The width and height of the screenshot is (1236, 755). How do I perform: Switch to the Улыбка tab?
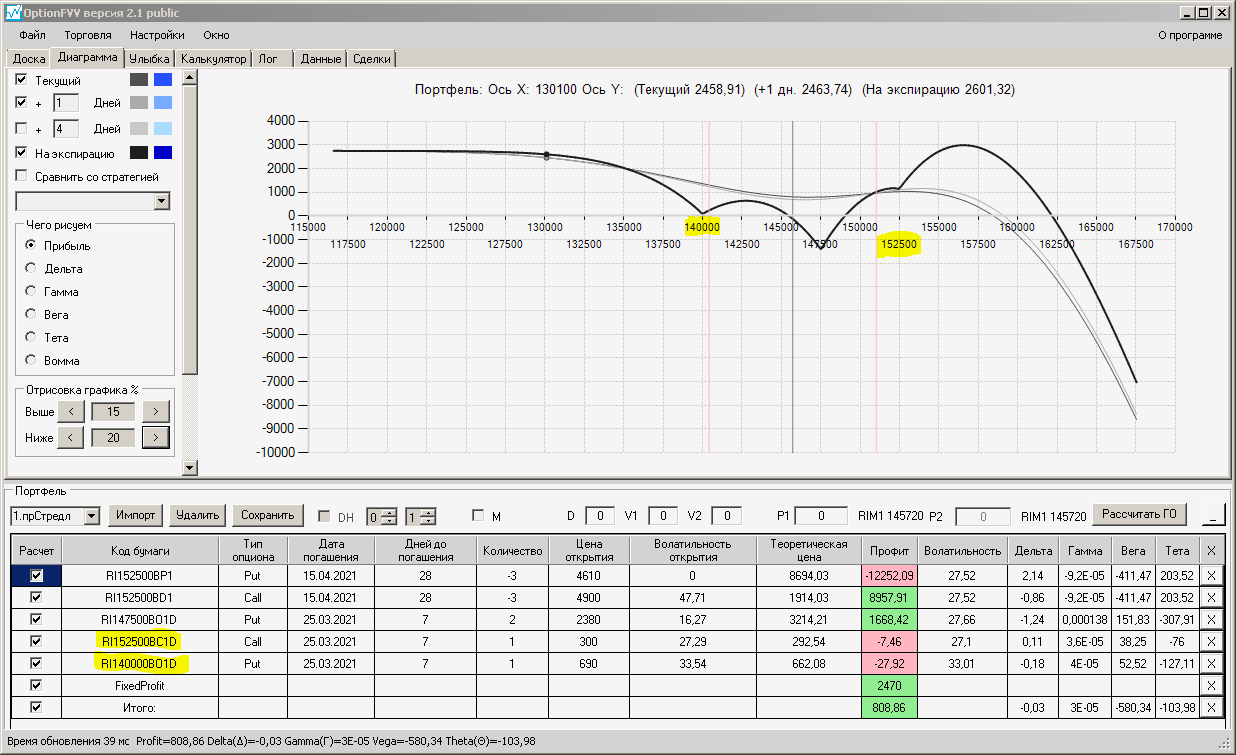pos(150,59)
